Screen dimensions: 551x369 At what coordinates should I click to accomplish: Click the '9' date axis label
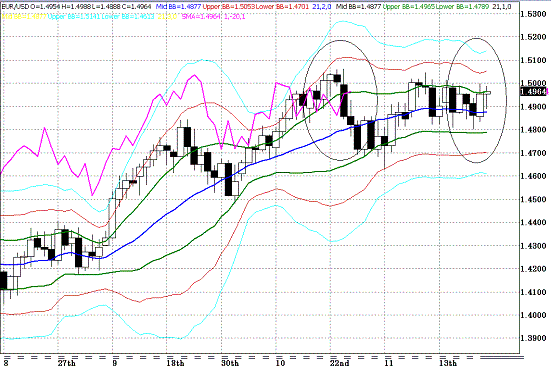tap(115, 363)
